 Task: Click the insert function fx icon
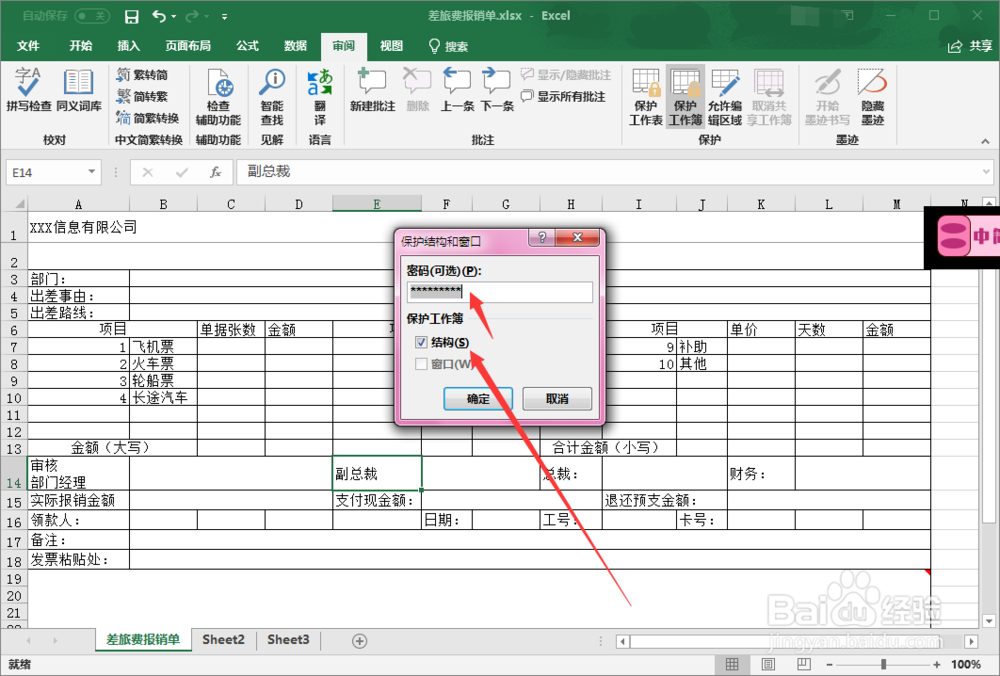216,172
